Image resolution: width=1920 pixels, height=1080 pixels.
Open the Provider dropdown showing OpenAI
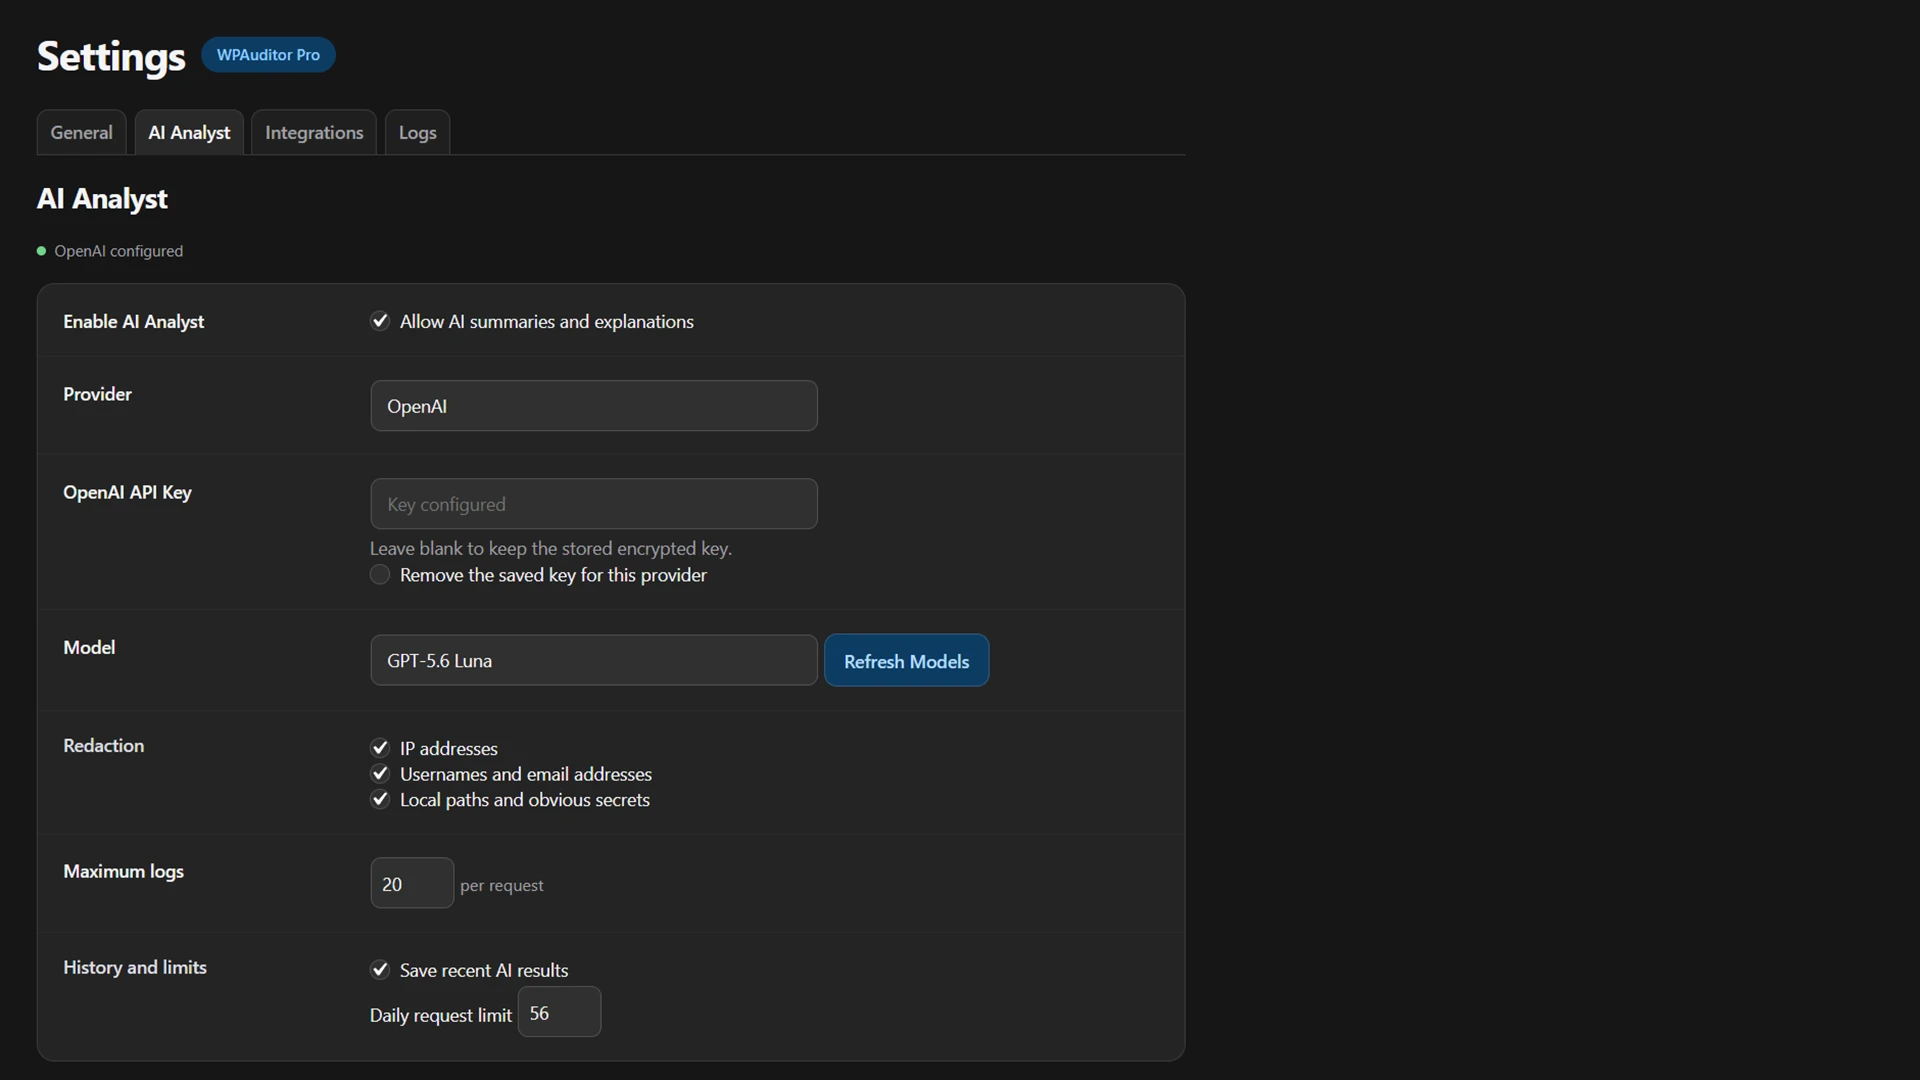[x=594, y=406]
